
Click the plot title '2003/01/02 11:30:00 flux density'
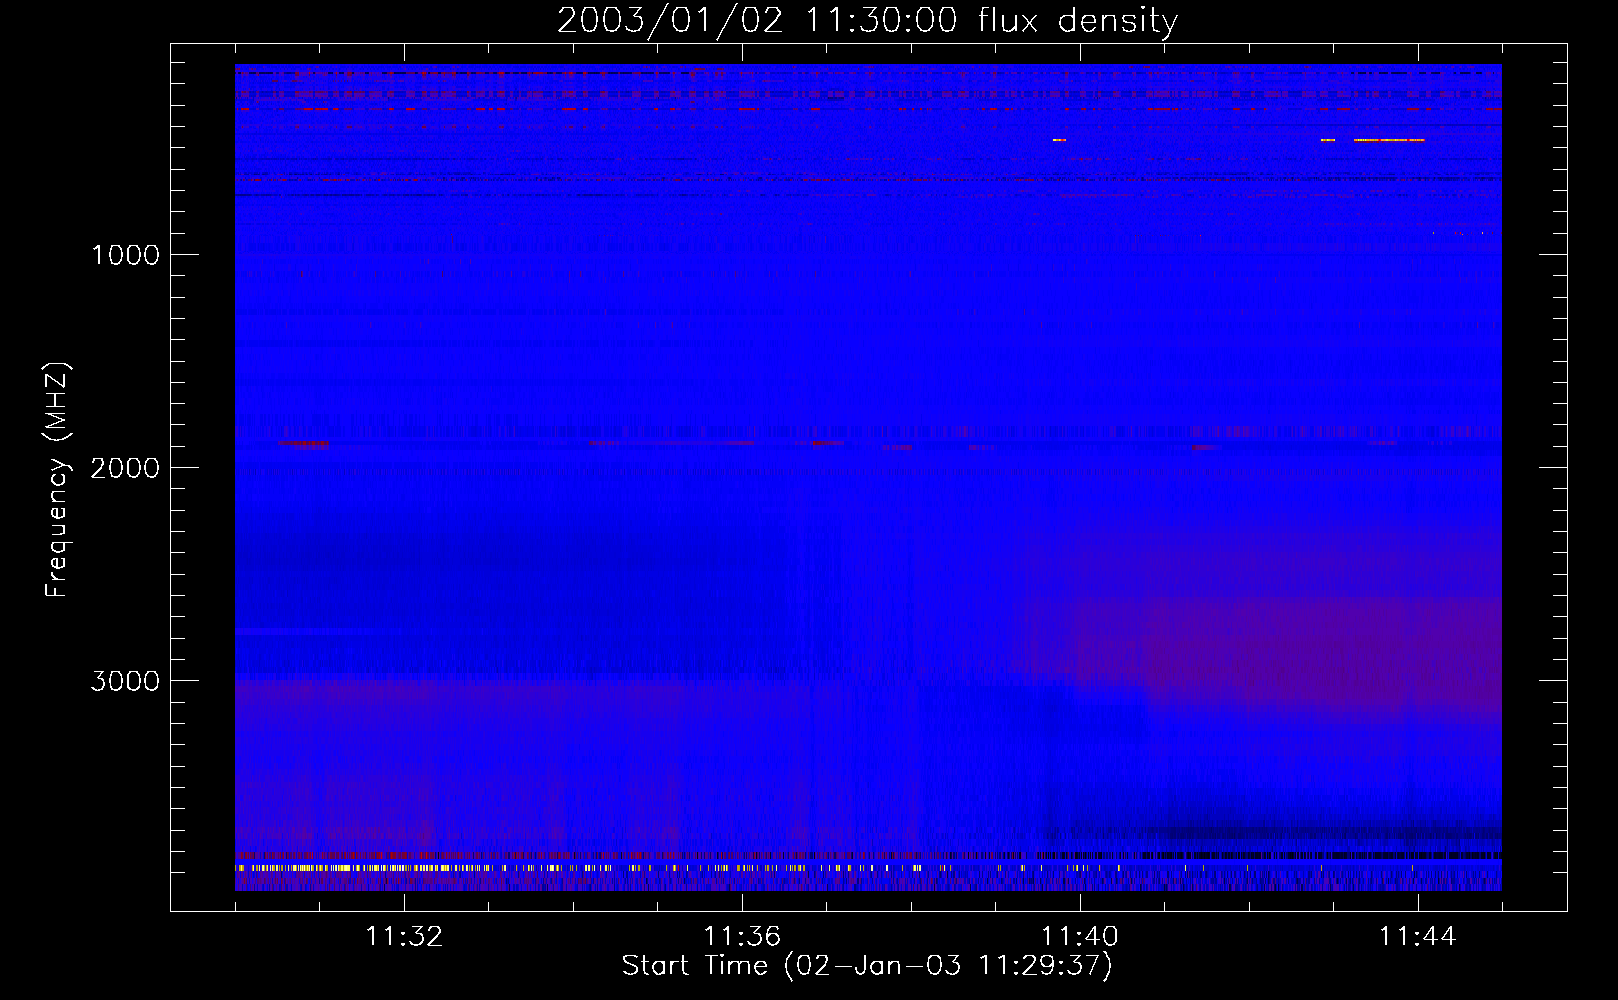click(x=867, y=21)
